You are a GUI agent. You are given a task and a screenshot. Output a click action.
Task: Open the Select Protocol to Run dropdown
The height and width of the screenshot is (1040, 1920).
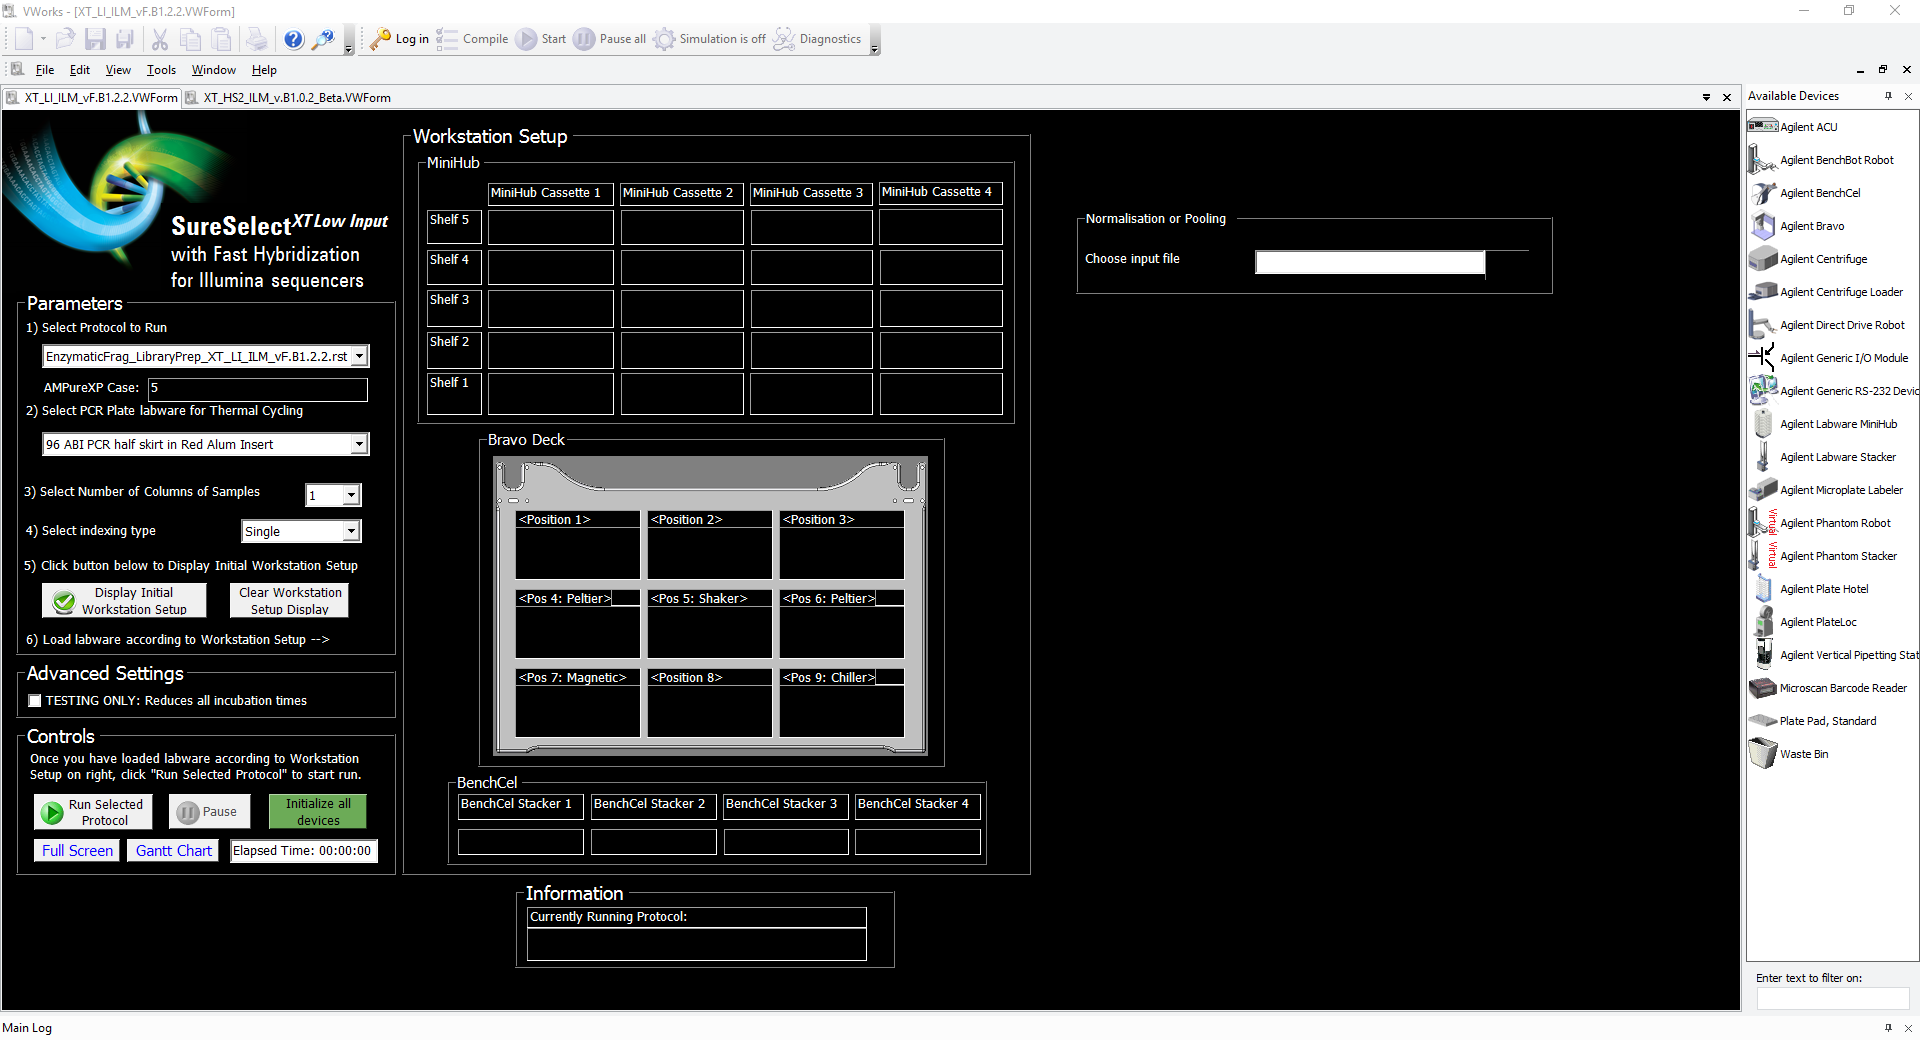[x=359, y=356]
